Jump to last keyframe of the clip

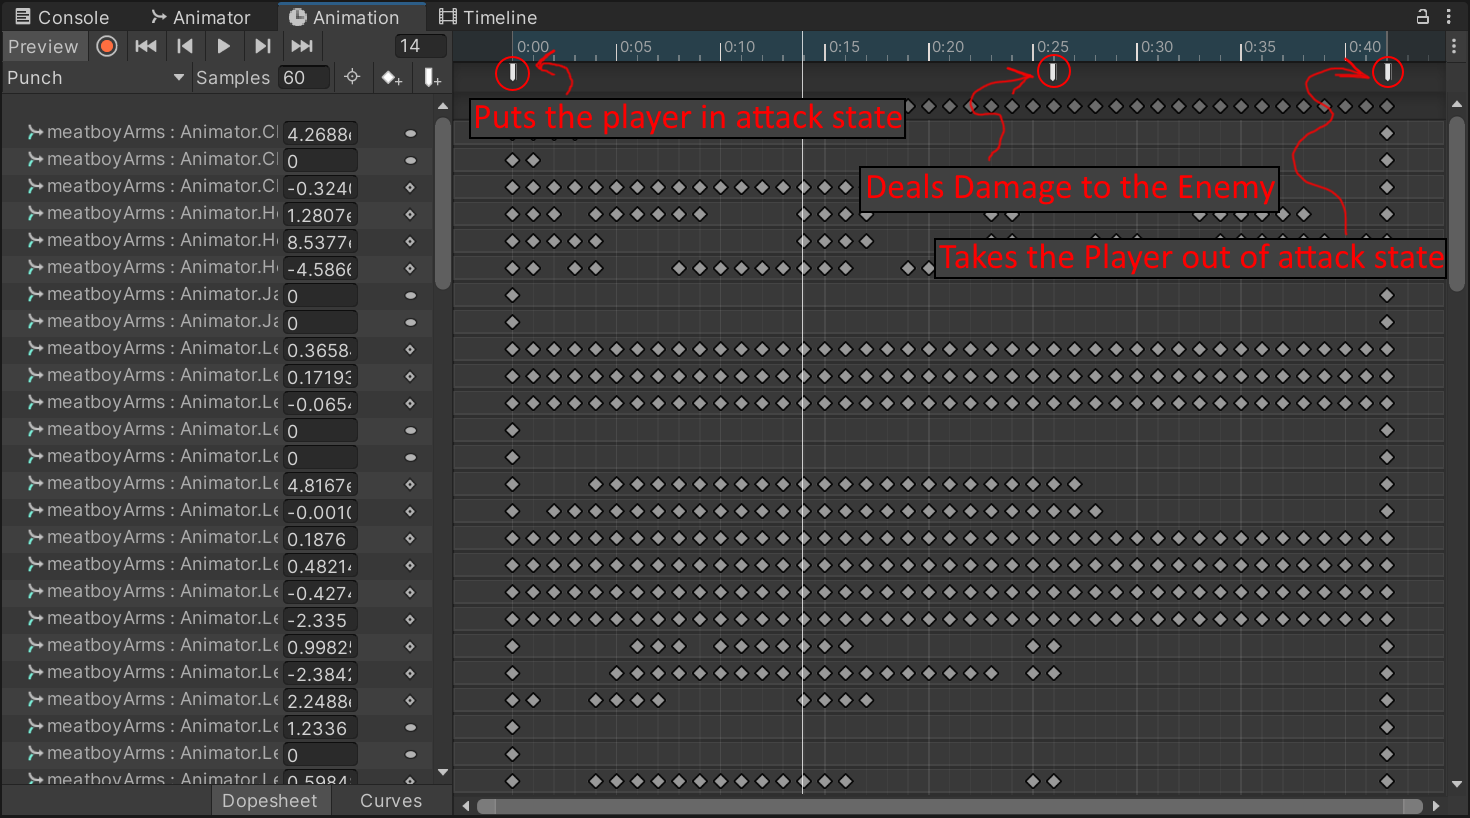[x=302, y=46]
